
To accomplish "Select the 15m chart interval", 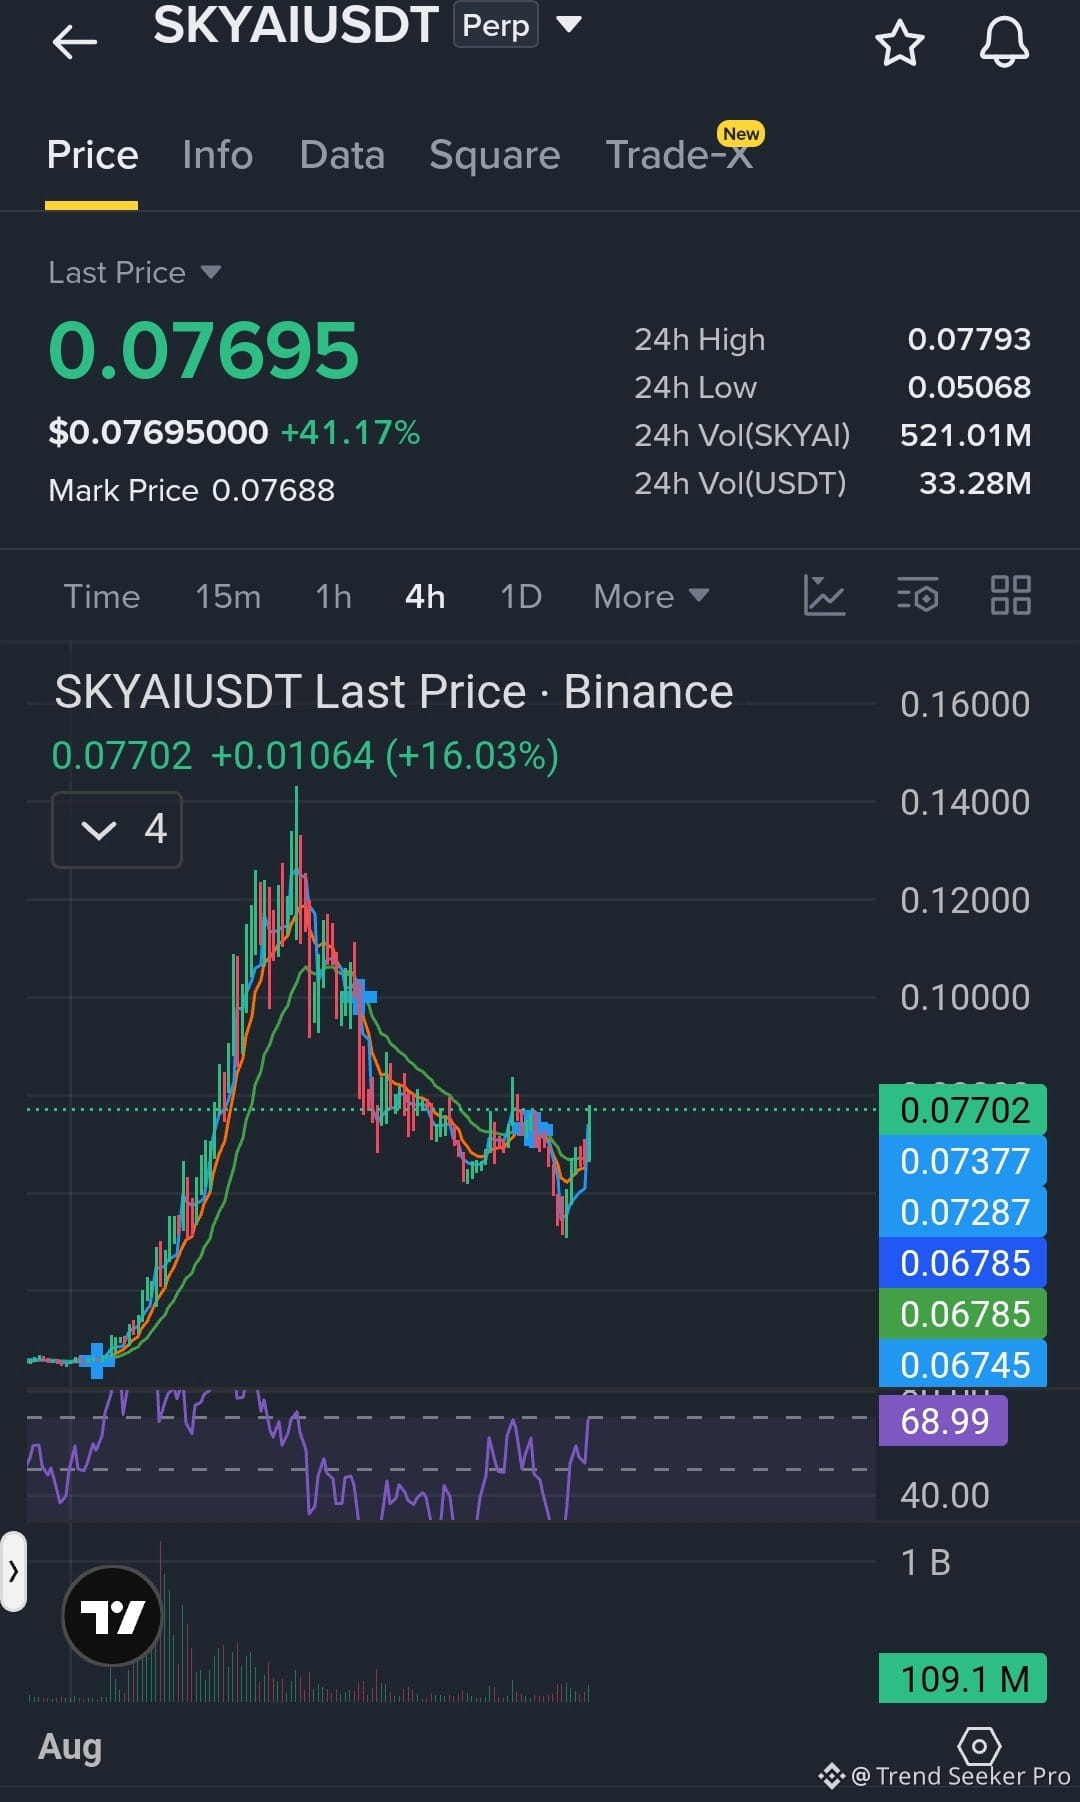I will pos(228,596).
